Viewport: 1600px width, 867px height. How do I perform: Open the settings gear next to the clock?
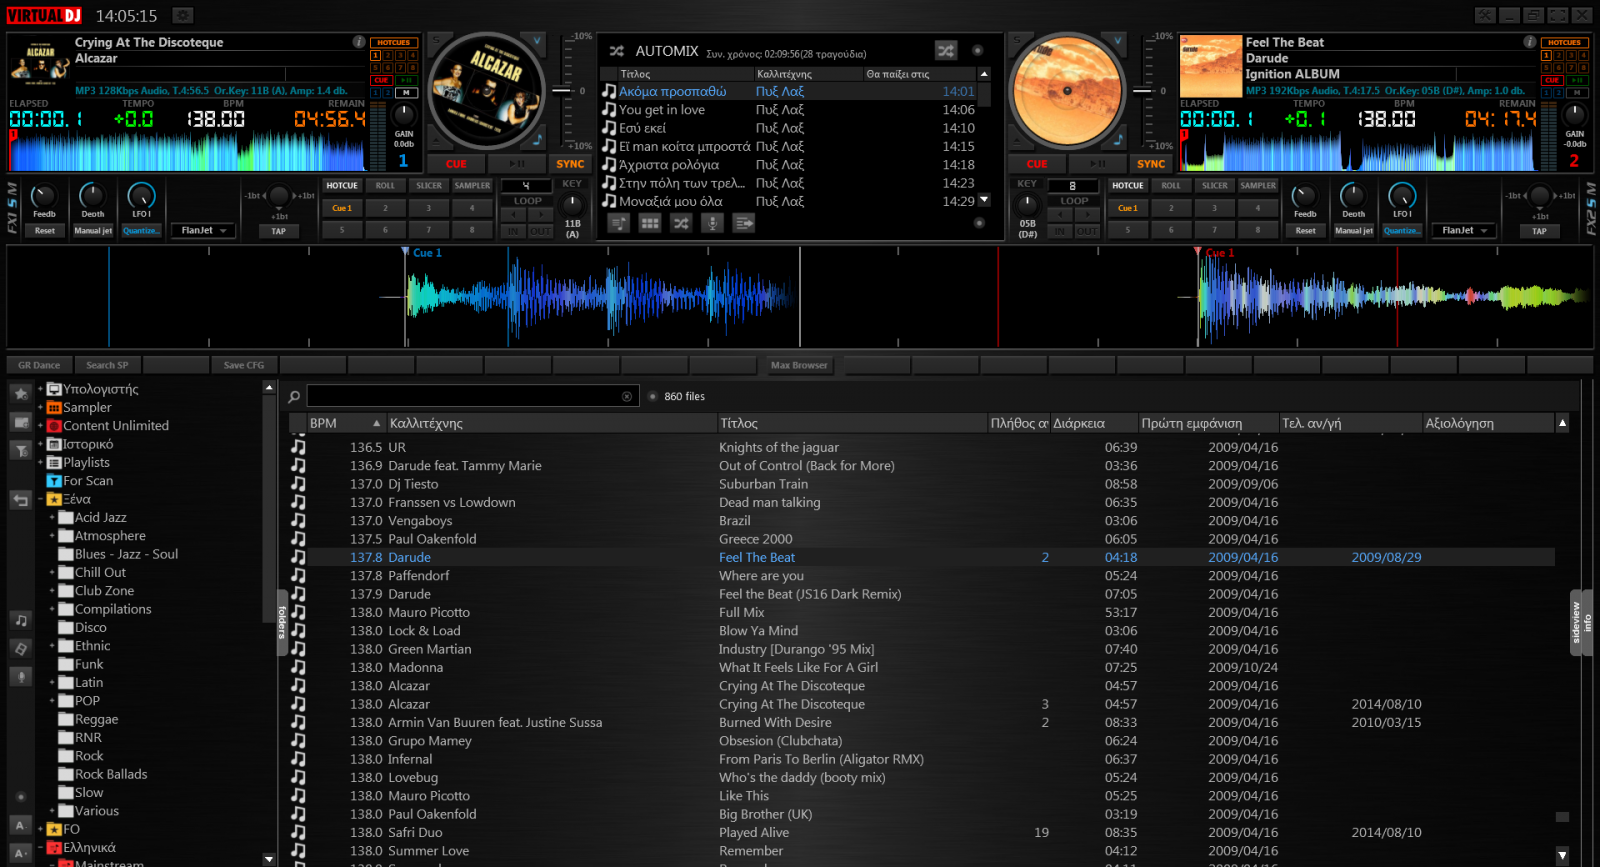(182, 15)
